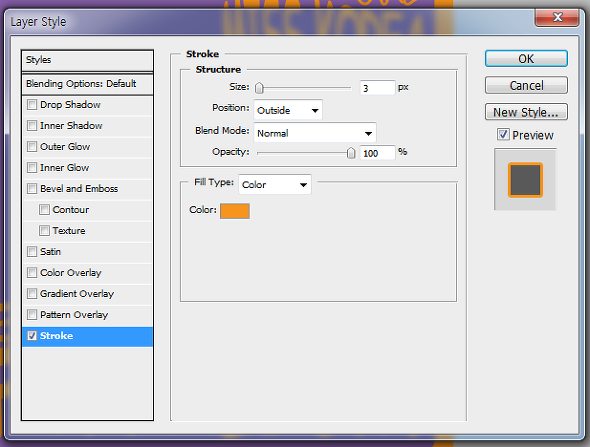The width and height of the screenshot is (590, 447).
Task: Open the Blend Mode dropdown showing Normal
Action: [315, 133]
